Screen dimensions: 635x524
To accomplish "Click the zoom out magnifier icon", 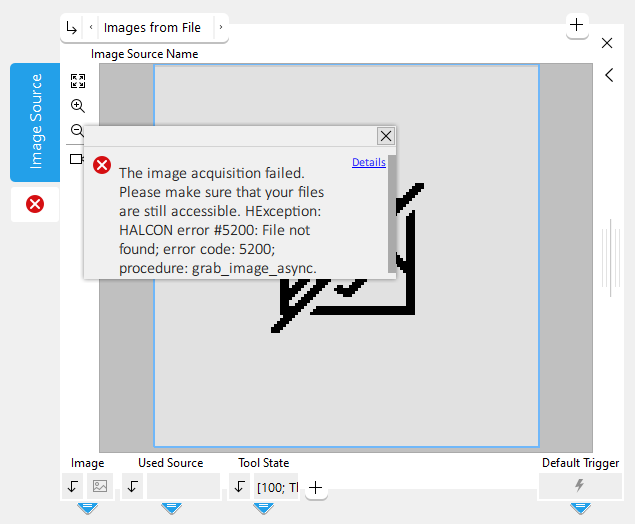I will (77, 130).
